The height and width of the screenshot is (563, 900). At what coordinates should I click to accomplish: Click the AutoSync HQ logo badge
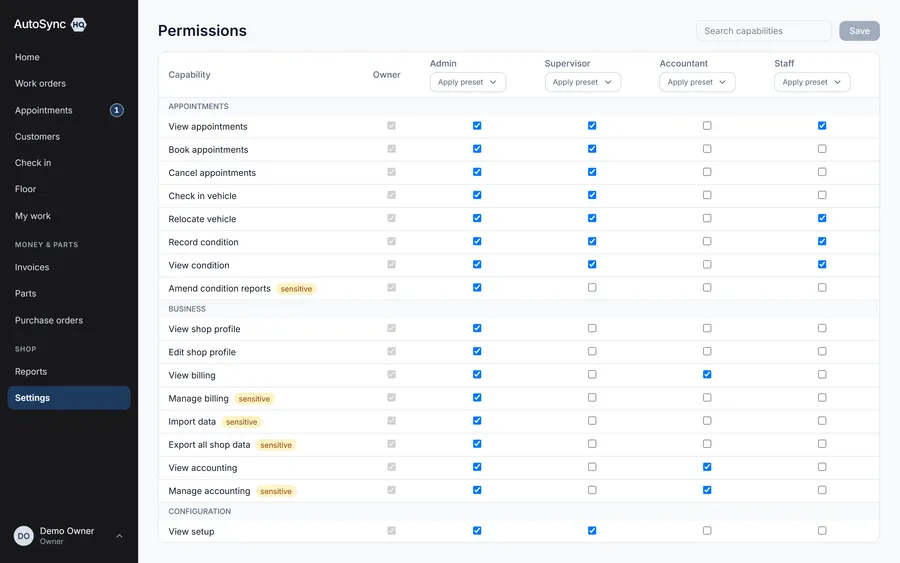[x=79, y=25]
